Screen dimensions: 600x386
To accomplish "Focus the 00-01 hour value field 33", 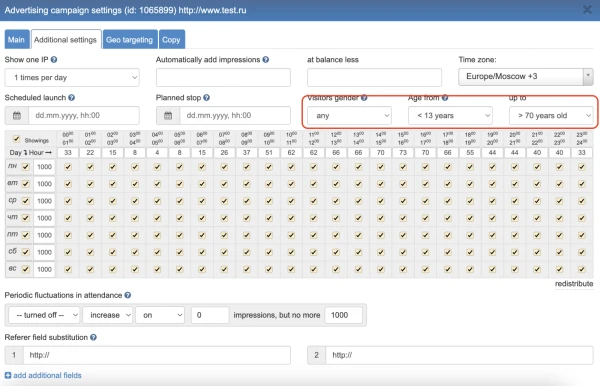I will pos(68,153).
